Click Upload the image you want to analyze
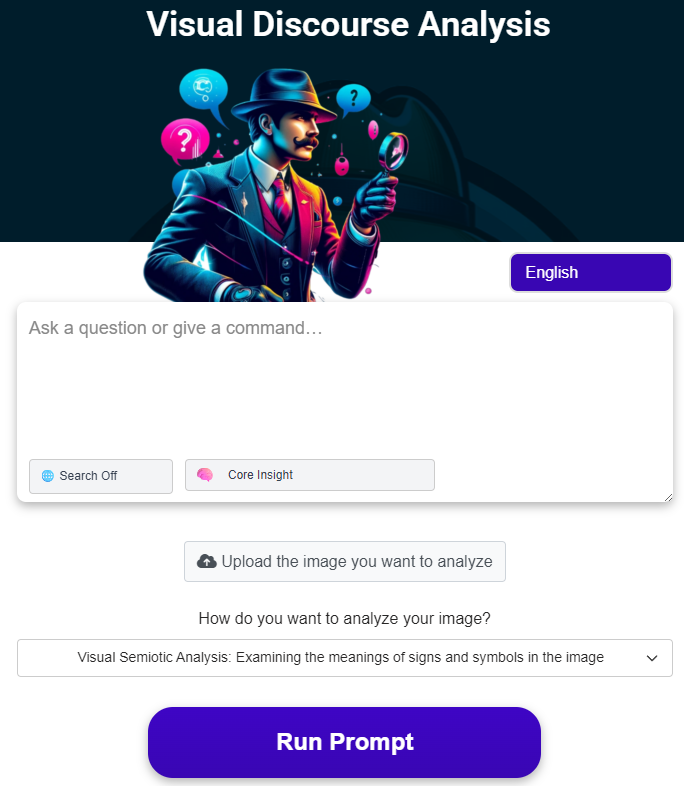Screen dimensions: 684x786 345,561
